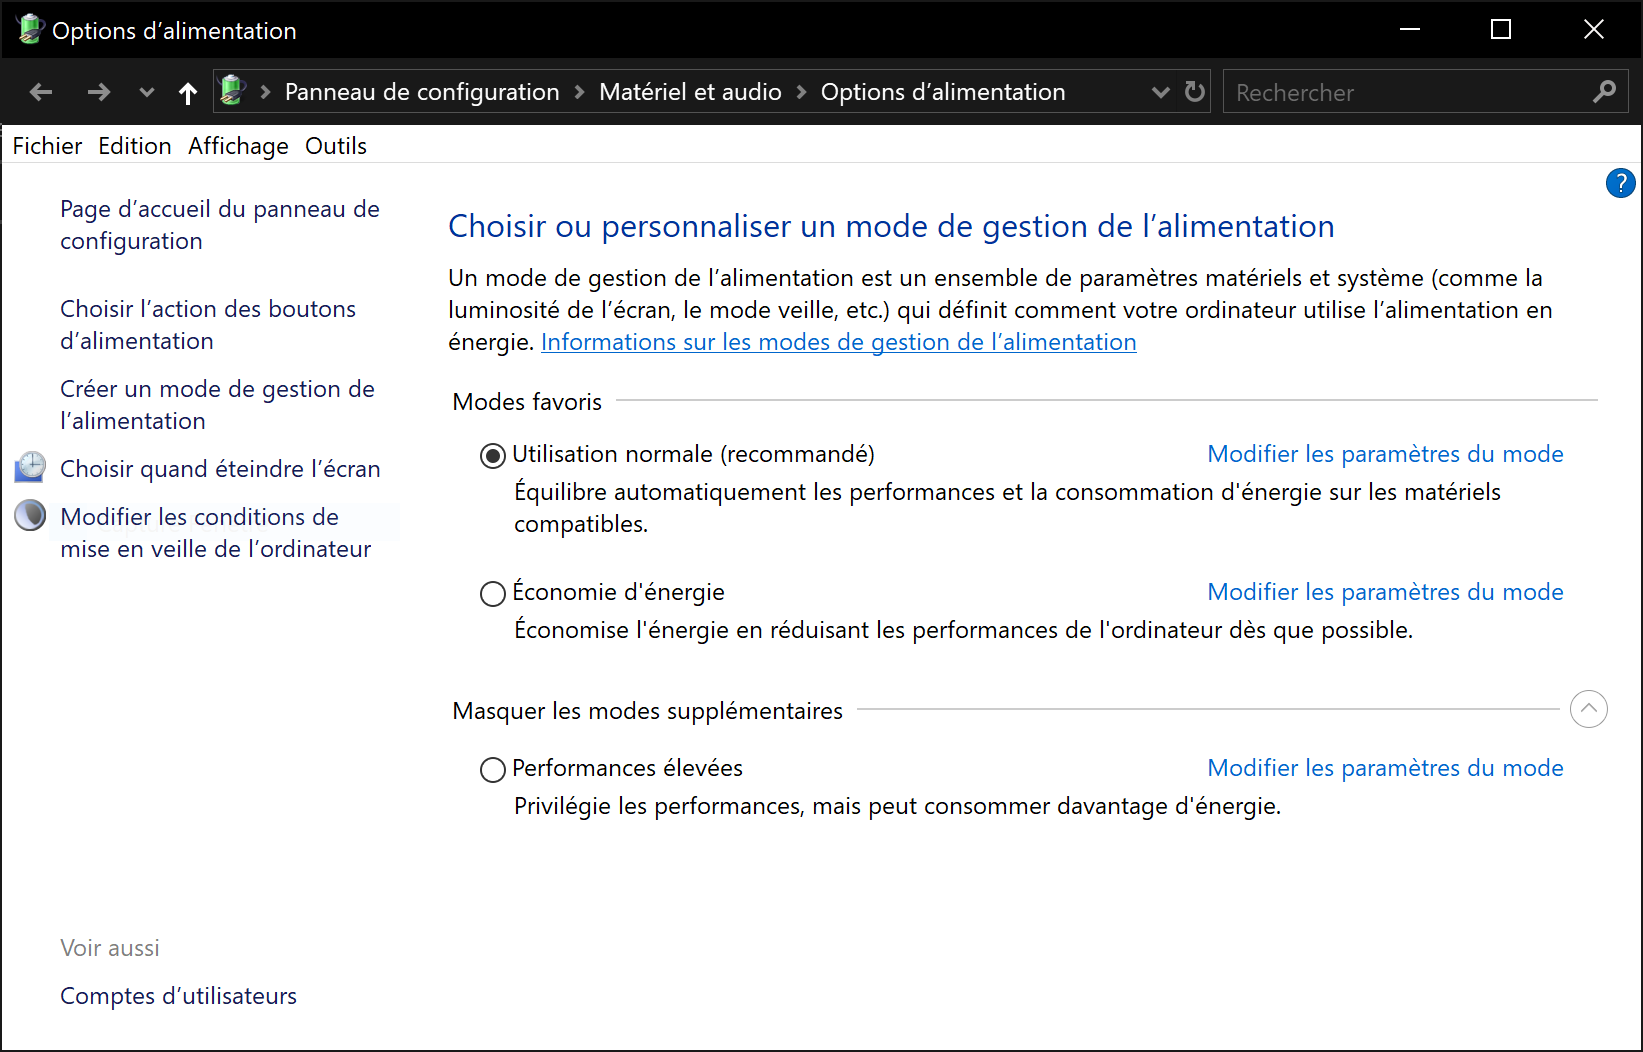Modify settings for Performances élevées mode
Viewport: 1643px width, 1052px height.
point(1385,768)
